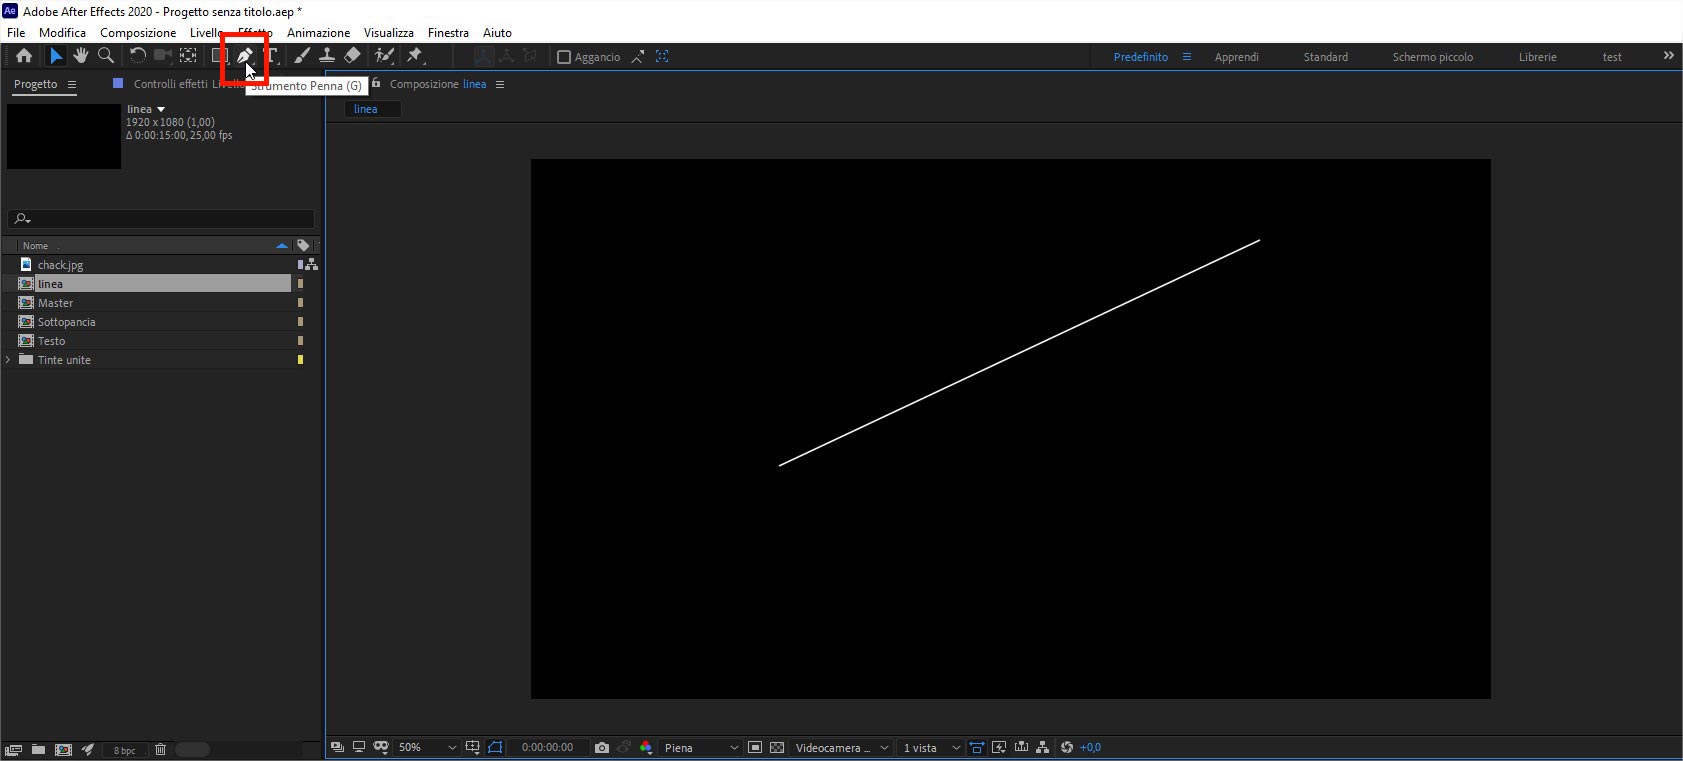Toggle mask and shape path visibility

[495, 747]
